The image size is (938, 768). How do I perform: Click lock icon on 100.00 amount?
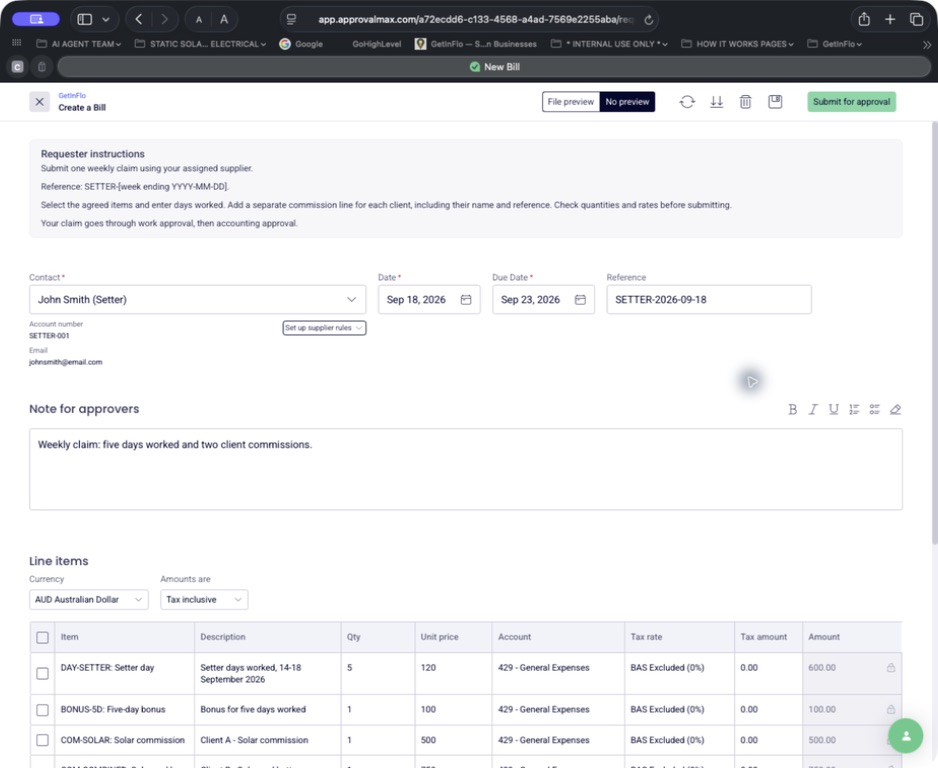(x=891, y=709)
